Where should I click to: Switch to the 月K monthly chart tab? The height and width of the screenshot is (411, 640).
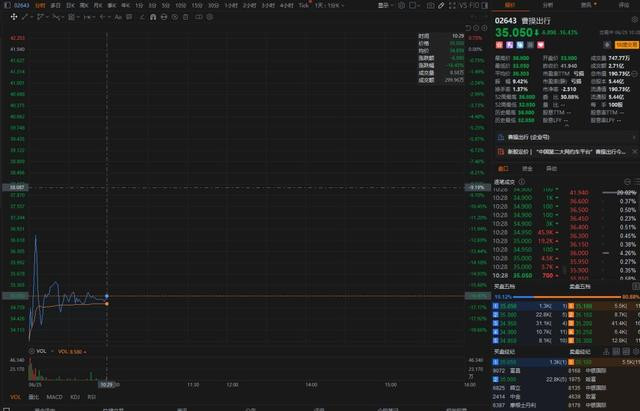(98, 5)
